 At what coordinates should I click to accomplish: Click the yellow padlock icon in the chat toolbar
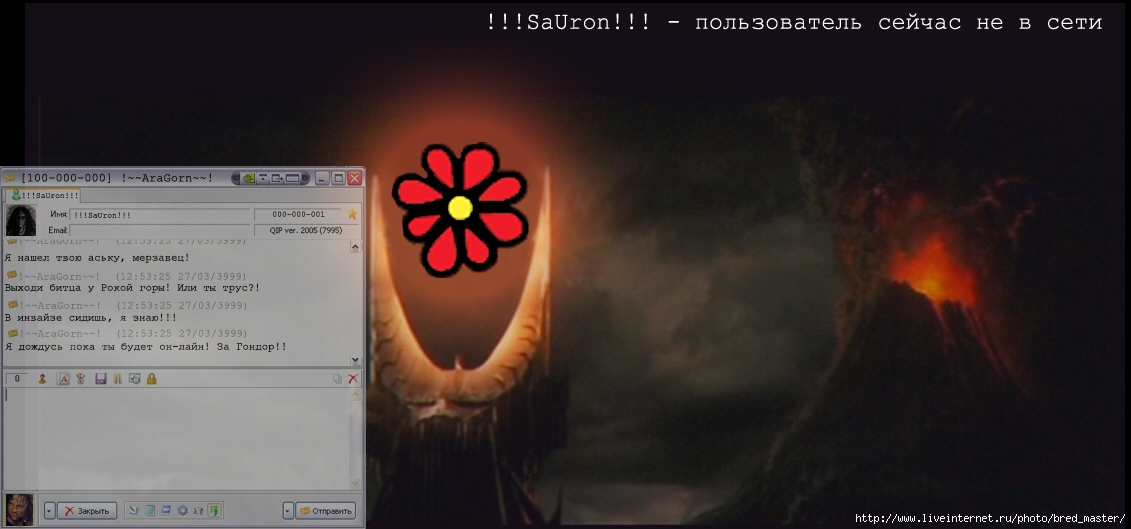[151, 379]
